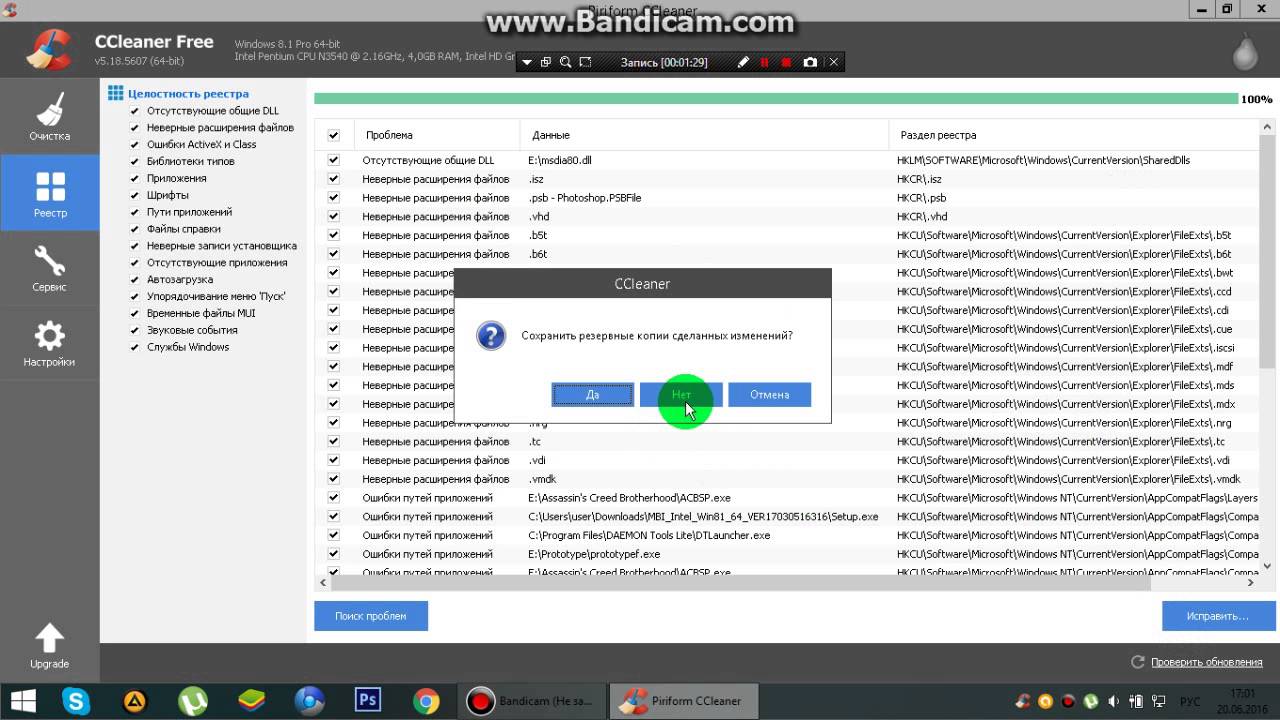Open Photoshop from the taskbar
1280x720 pixels.
point(368,701)
